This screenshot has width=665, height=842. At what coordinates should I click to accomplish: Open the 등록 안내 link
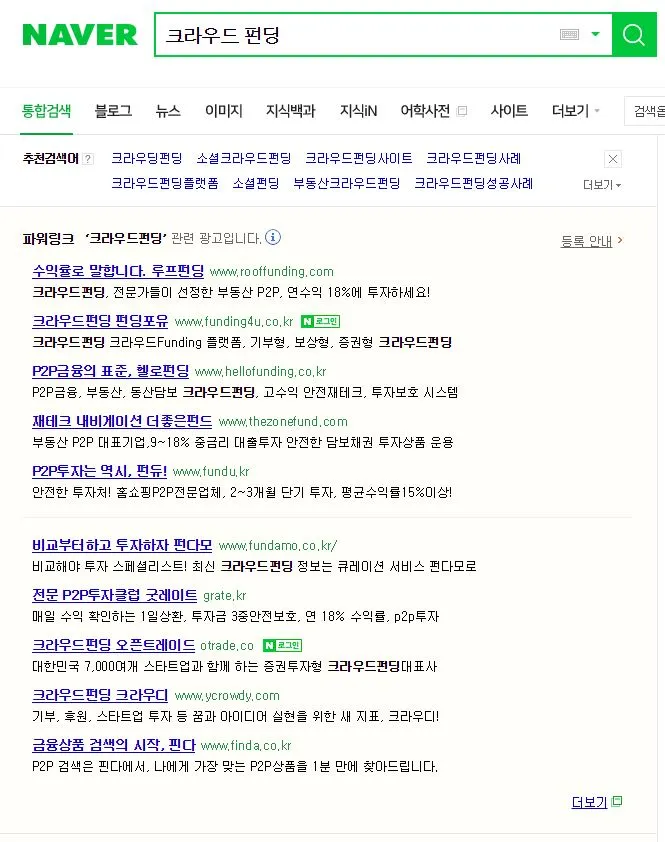tap(587, 241)
